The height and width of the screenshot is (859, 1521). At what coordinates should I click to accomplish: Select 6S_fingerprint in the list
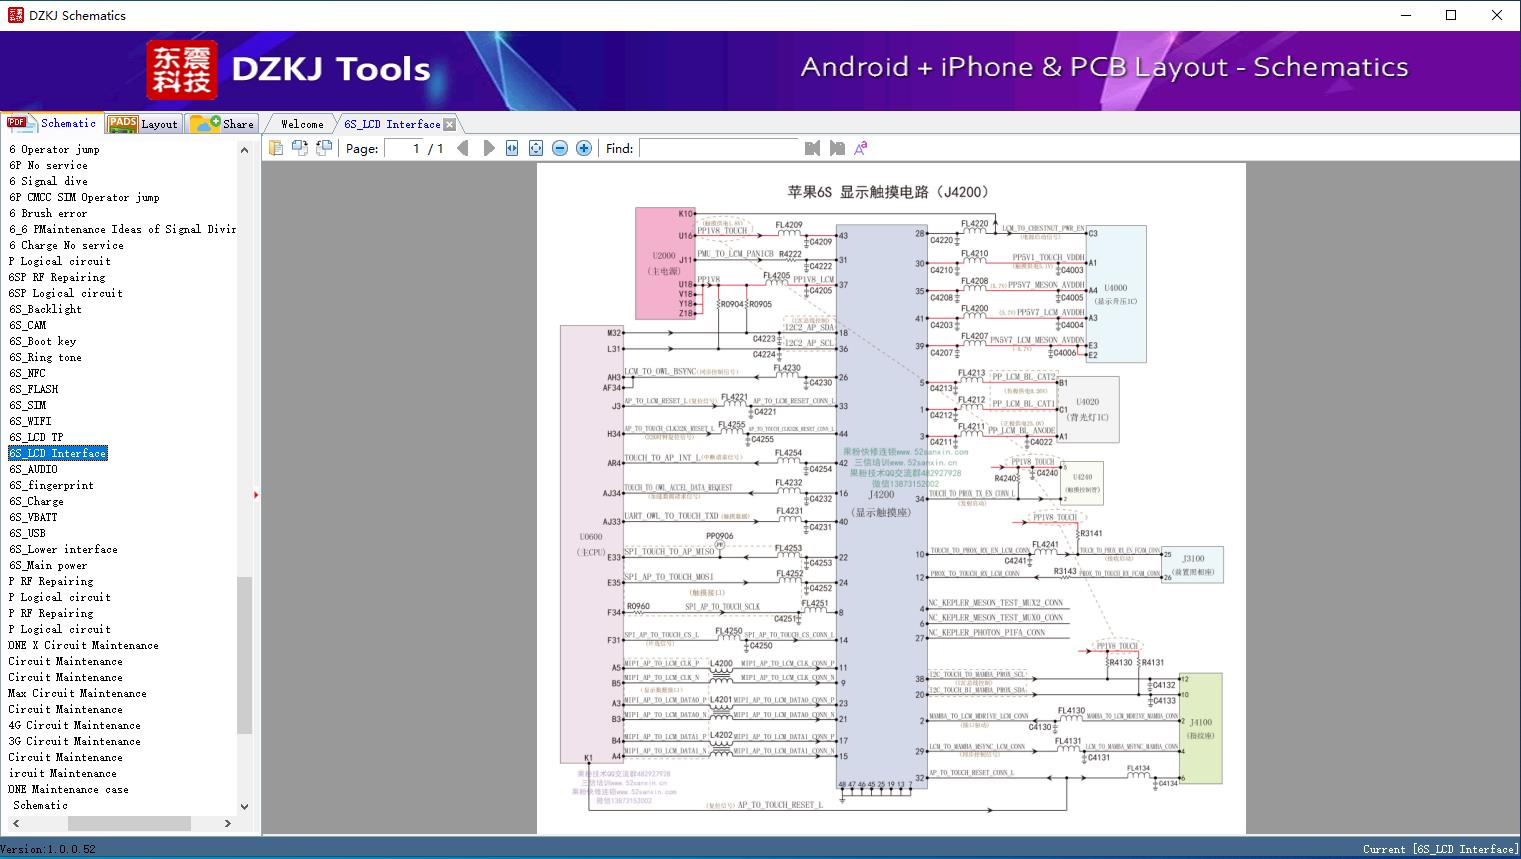pyautogui.click(x=52, y=485)
